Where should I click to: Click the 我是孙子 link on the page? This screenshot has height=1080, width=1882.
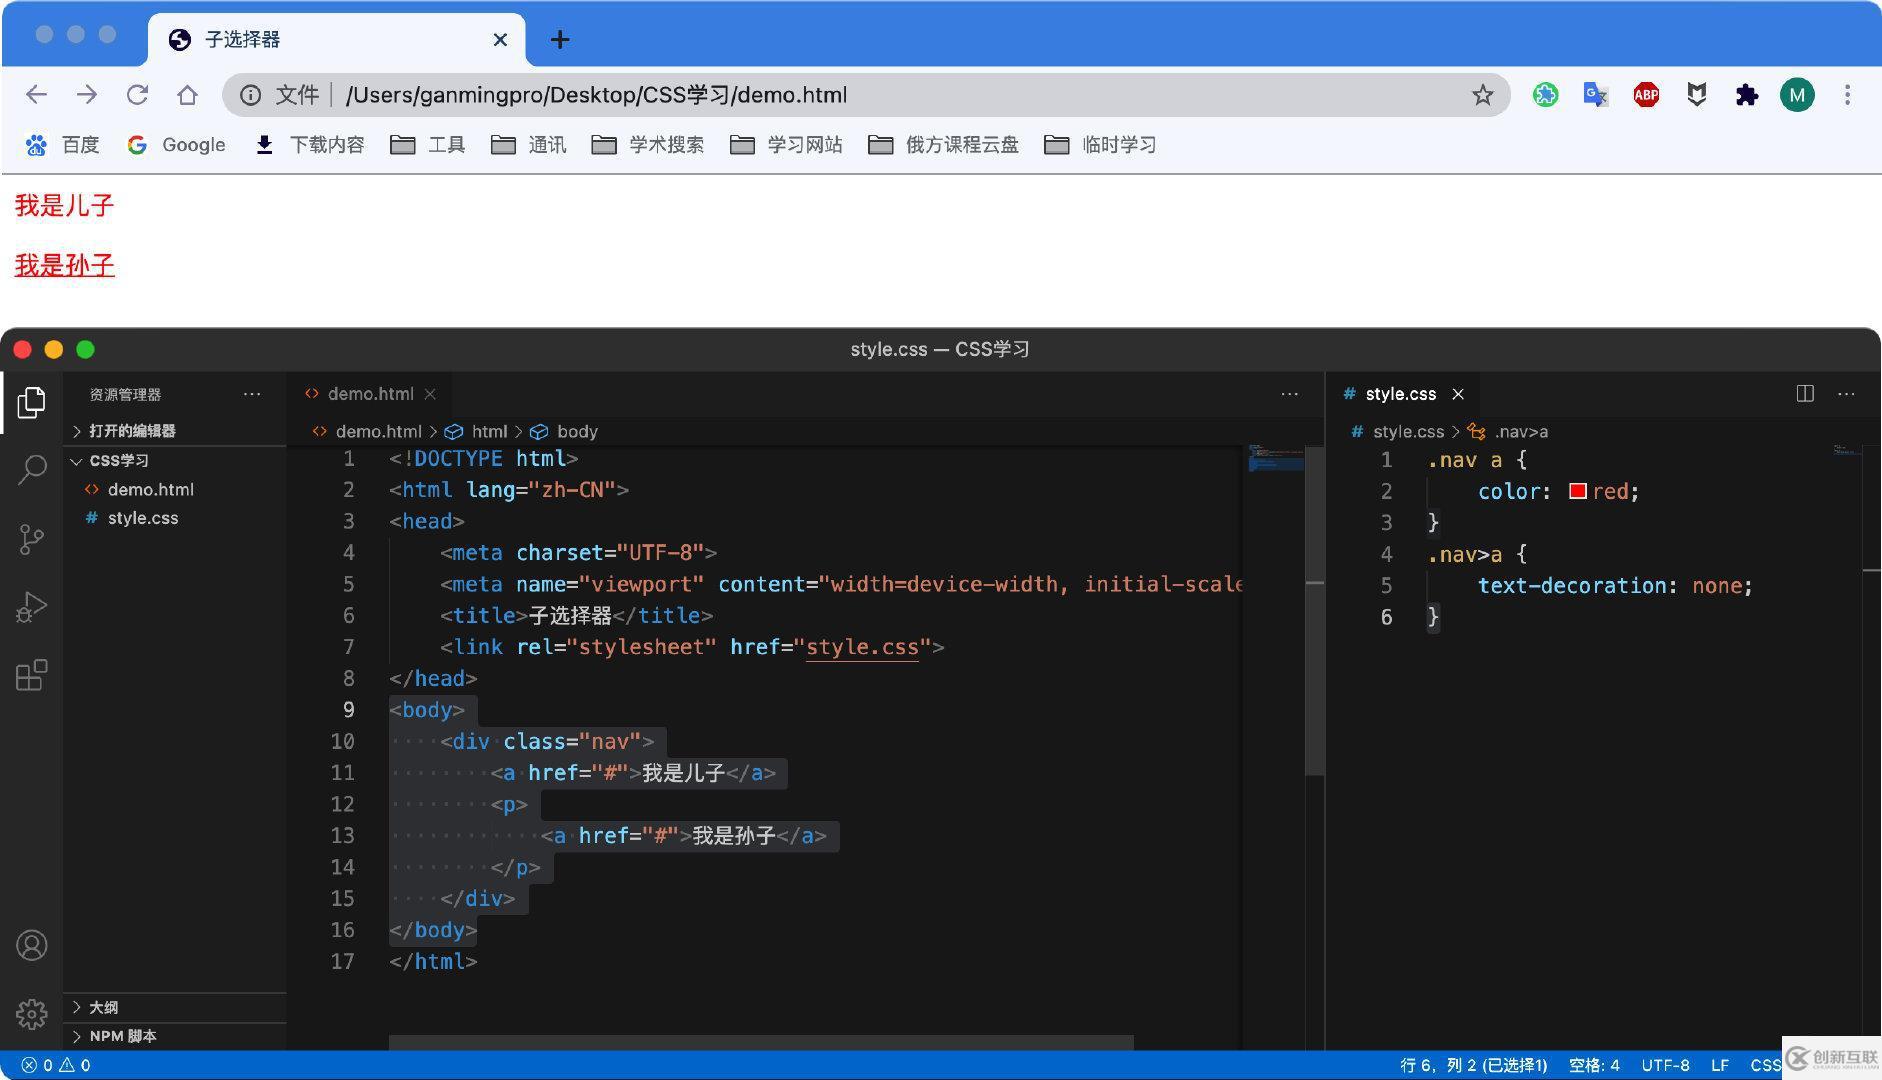64,266
